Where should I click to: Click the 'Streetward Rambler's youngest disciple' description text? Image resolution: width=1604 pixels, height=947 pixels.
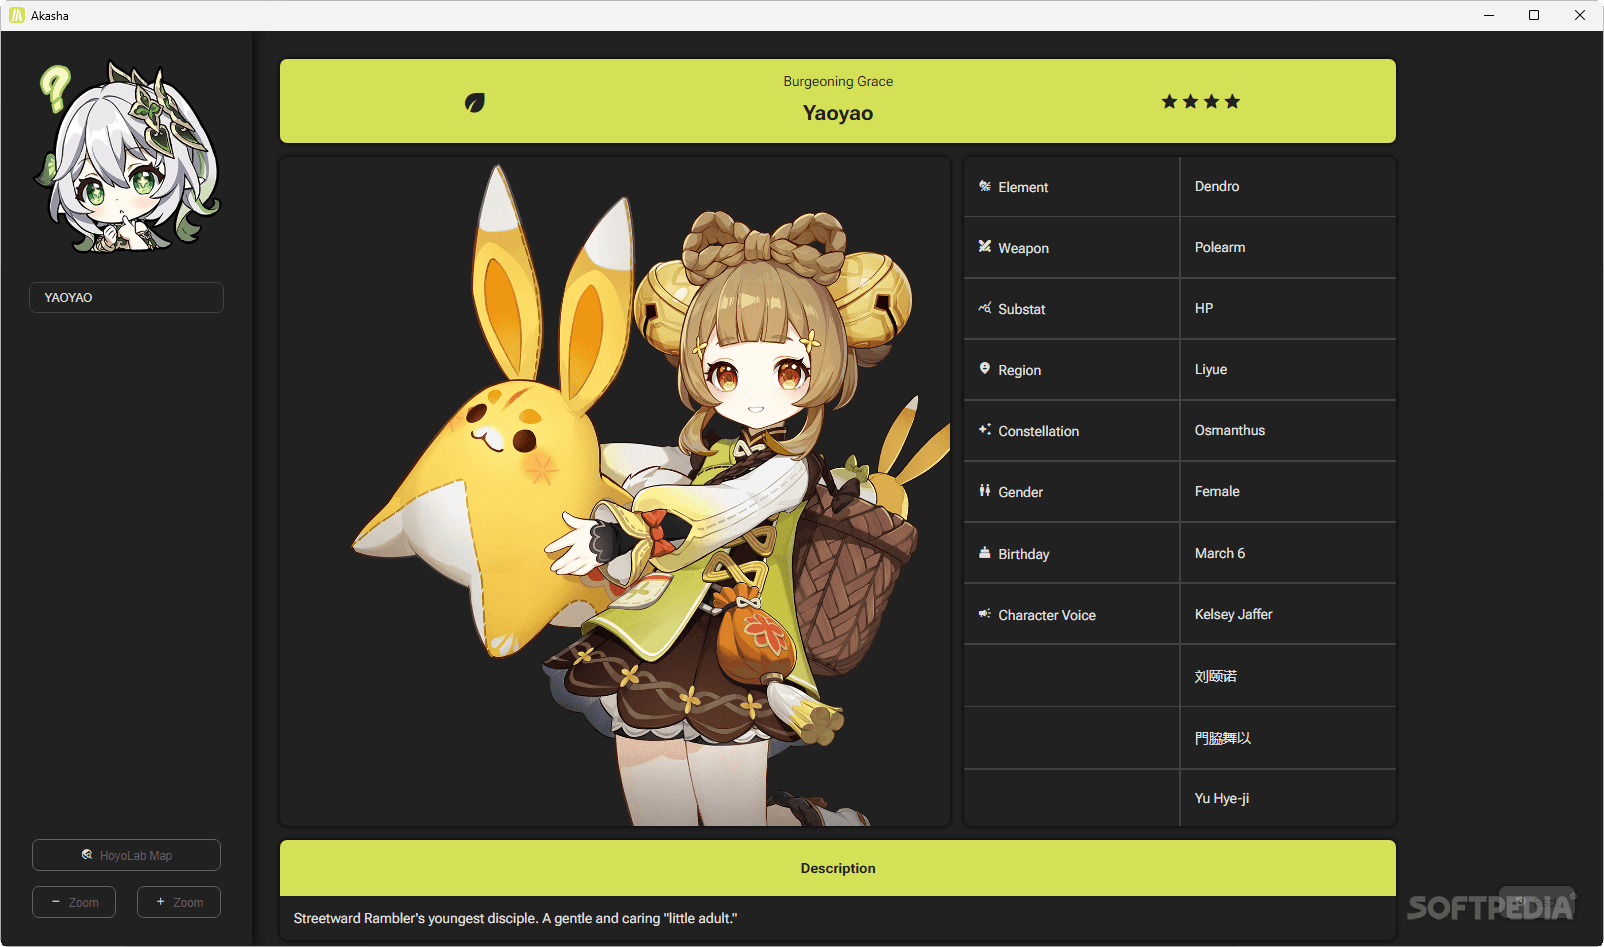[515, 918]
